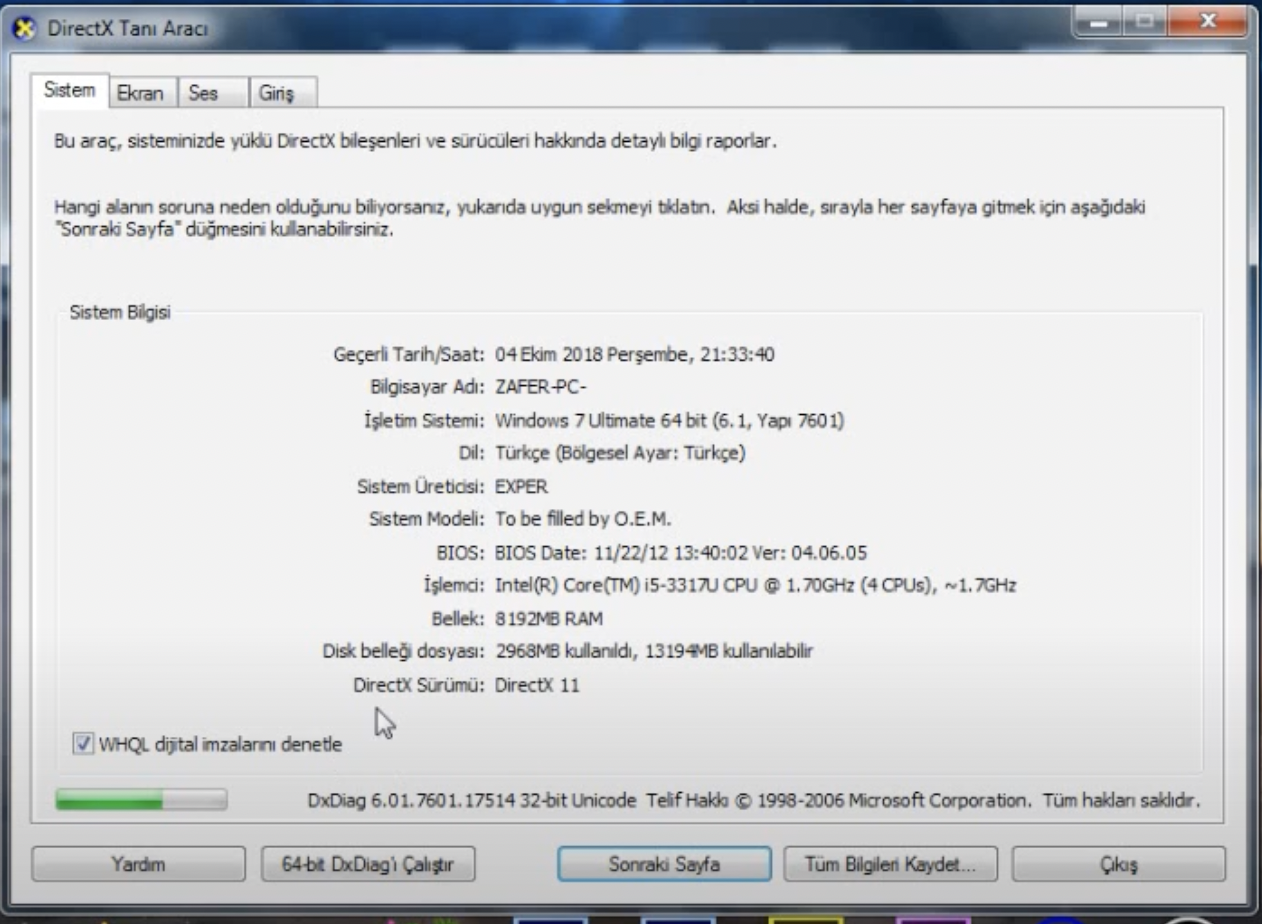Click language value Türkçe (Bölgesel Ayar: Türkçe)
1262x924 pixels.
click(620, 453)
